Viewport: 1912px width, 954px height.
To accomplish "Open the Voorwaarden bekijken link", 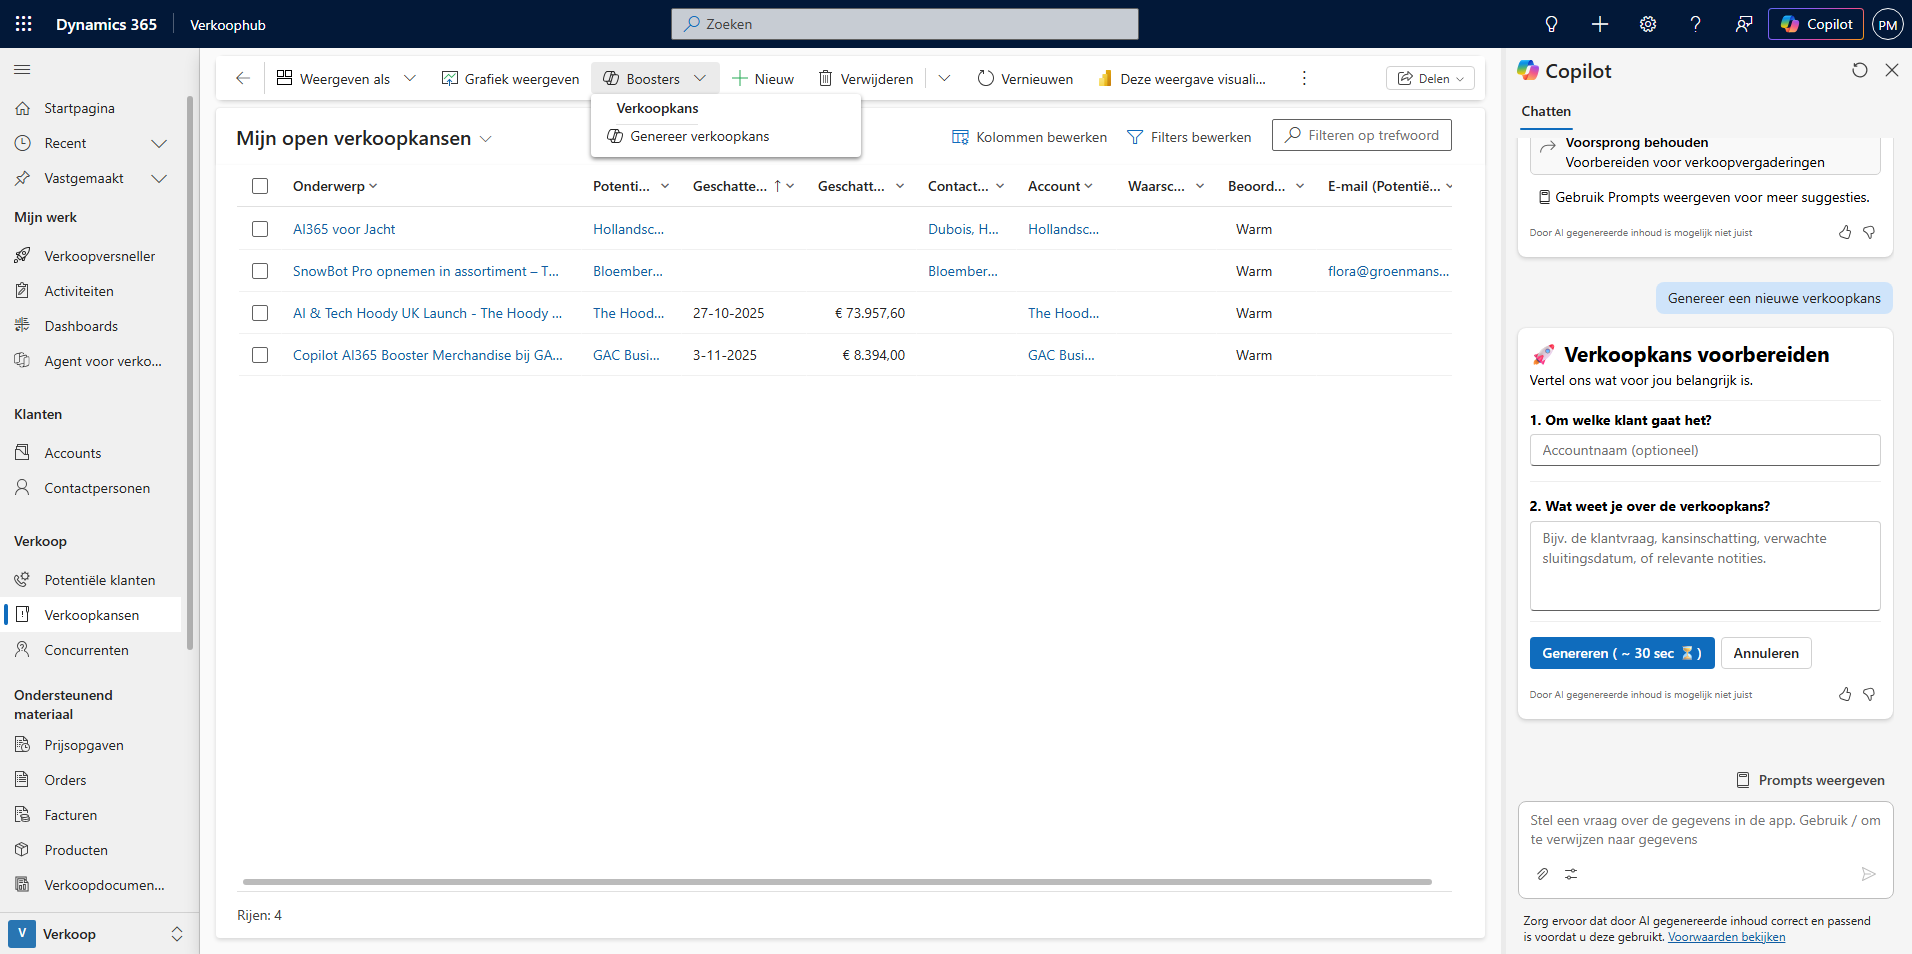I will coord(1726,937).
